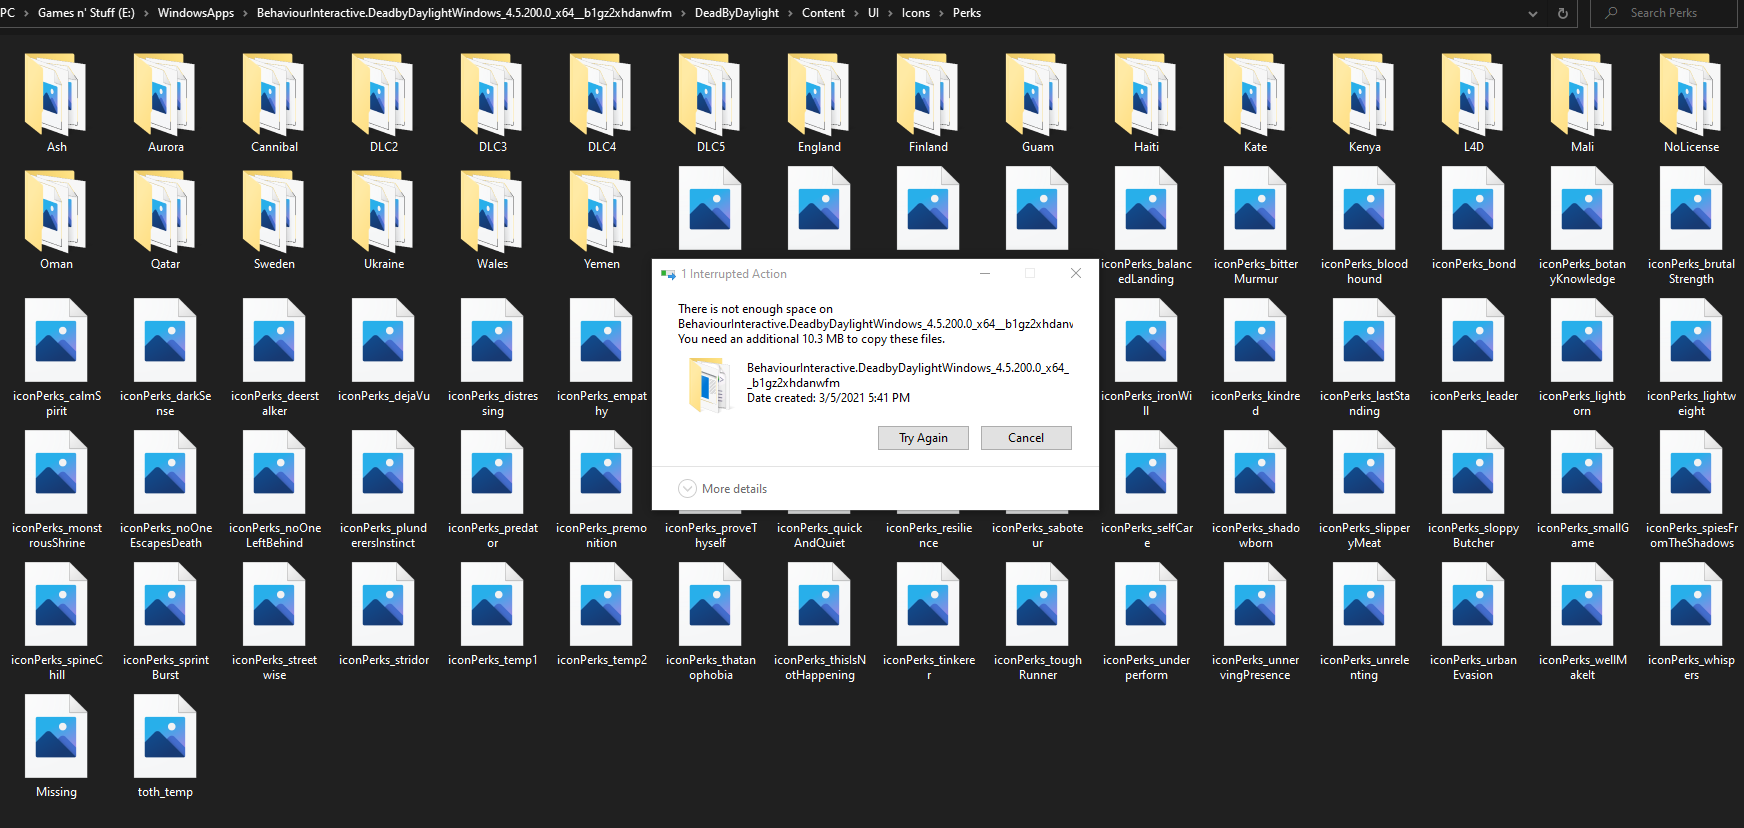This screenshot has width=1744, height=828.
Task: Click Try Again in the dialog
Action: coord(923,438)
